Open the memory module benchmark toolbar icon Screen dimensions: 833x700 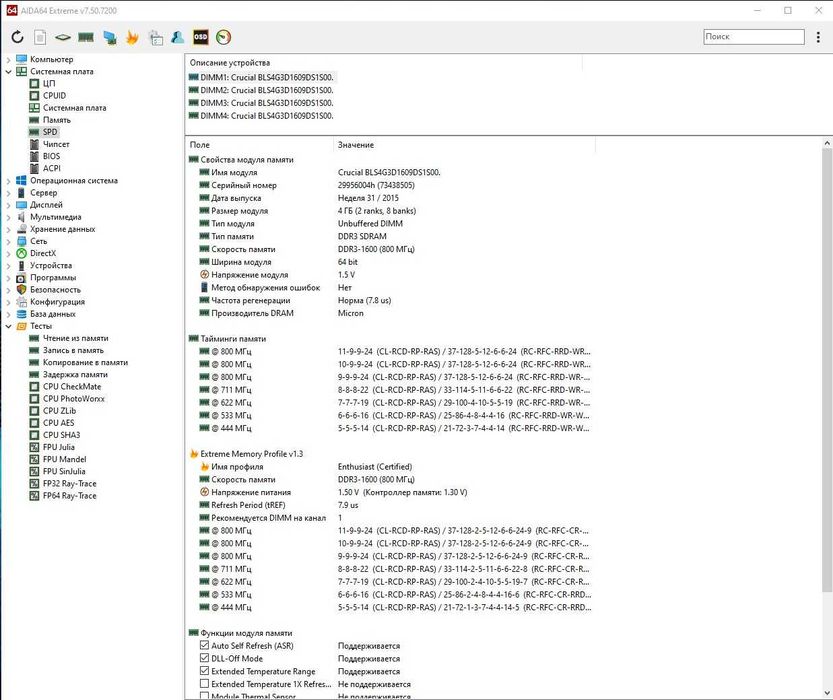tap(86, 37)
